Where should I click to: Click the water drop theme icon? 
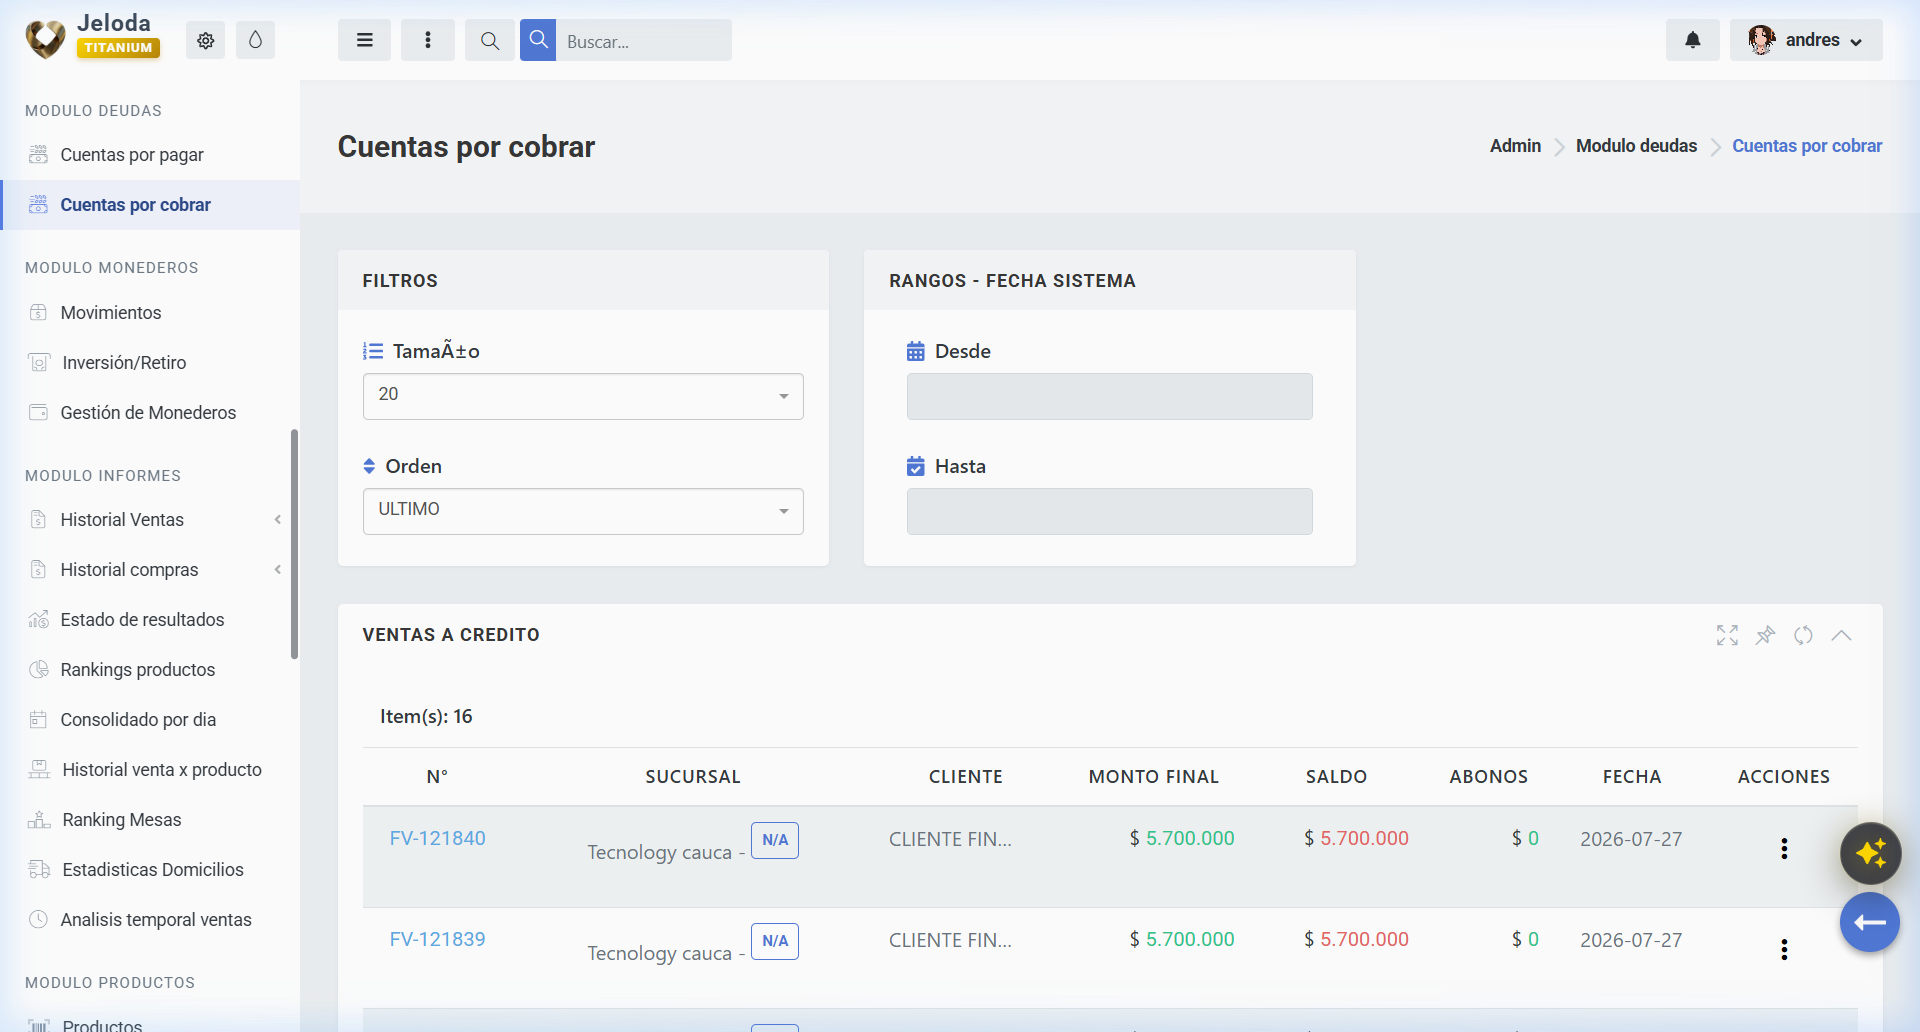[255, 40]
